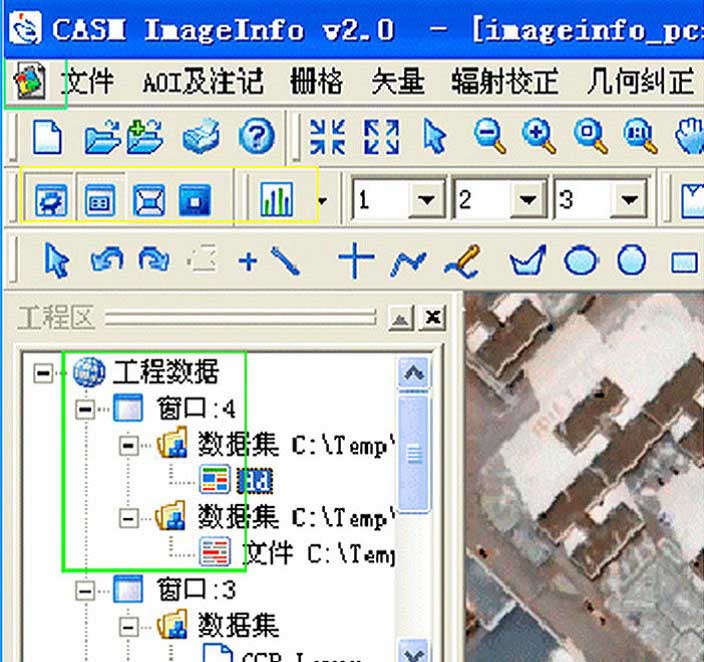Collapse the 窗口:4 tree node

click(x=85, y=409)
